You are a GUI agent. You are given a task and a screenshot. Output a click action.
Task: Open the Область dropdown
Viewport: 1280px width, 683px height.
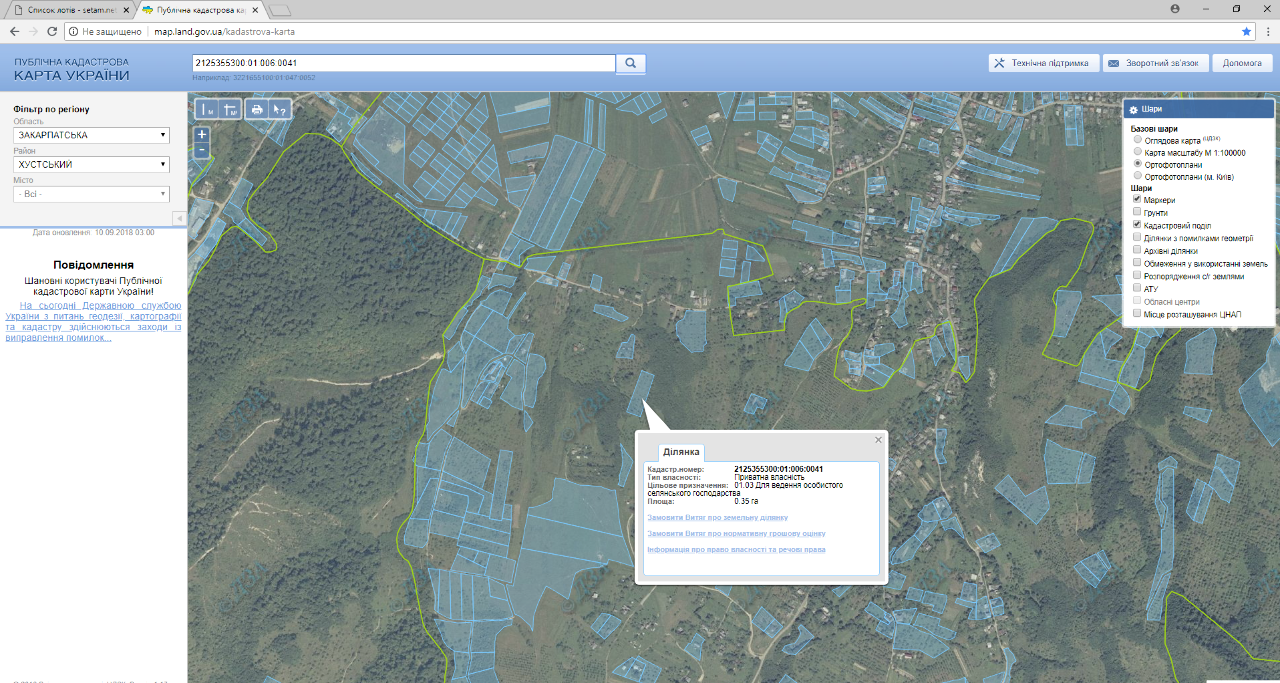point(91,135)
